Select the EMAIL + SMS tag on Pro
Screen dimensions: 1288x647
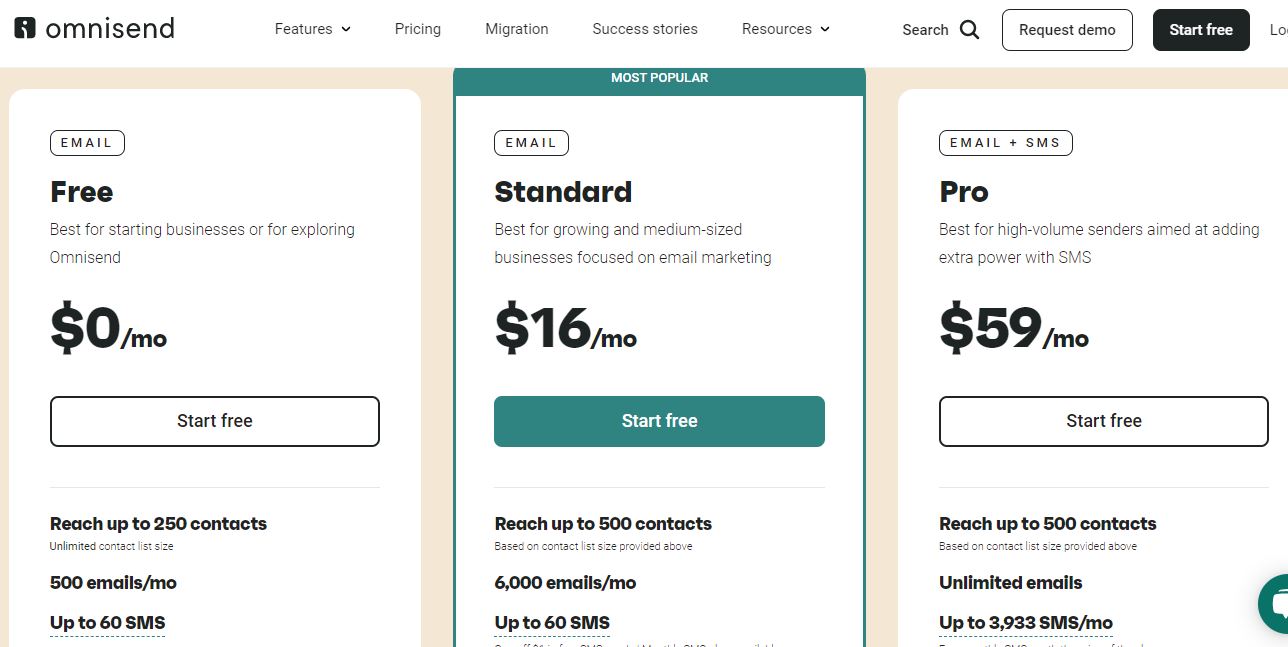(x=1005, y=143)
